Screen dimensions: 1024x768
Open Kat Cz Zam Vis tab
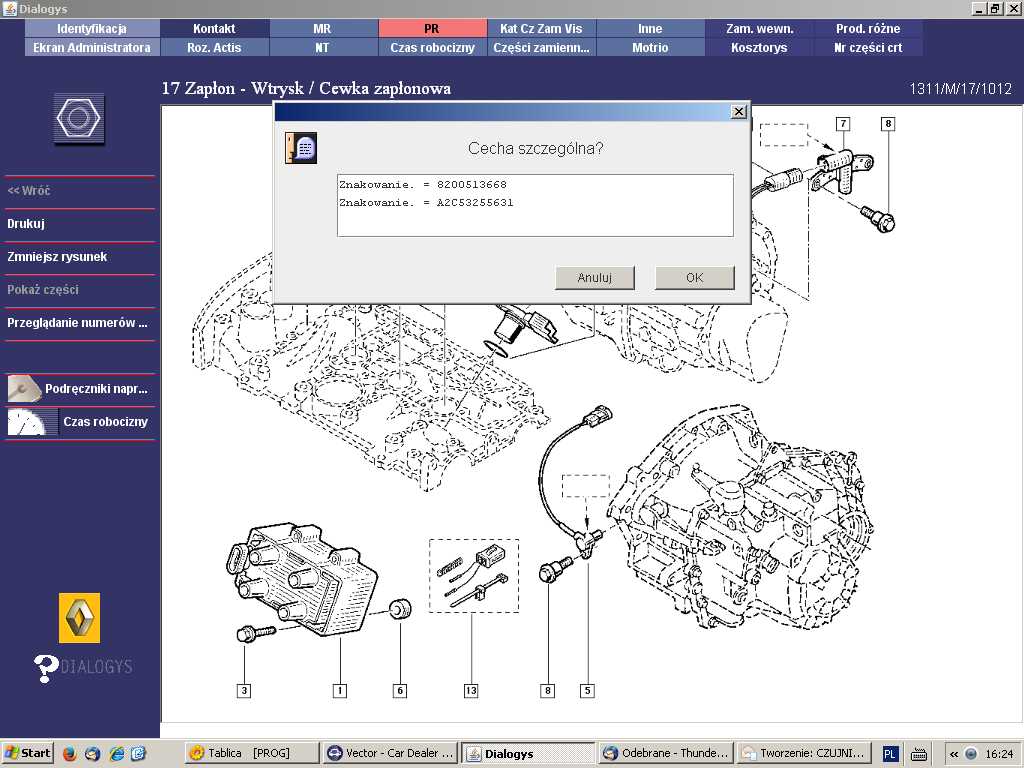[541, 28]
